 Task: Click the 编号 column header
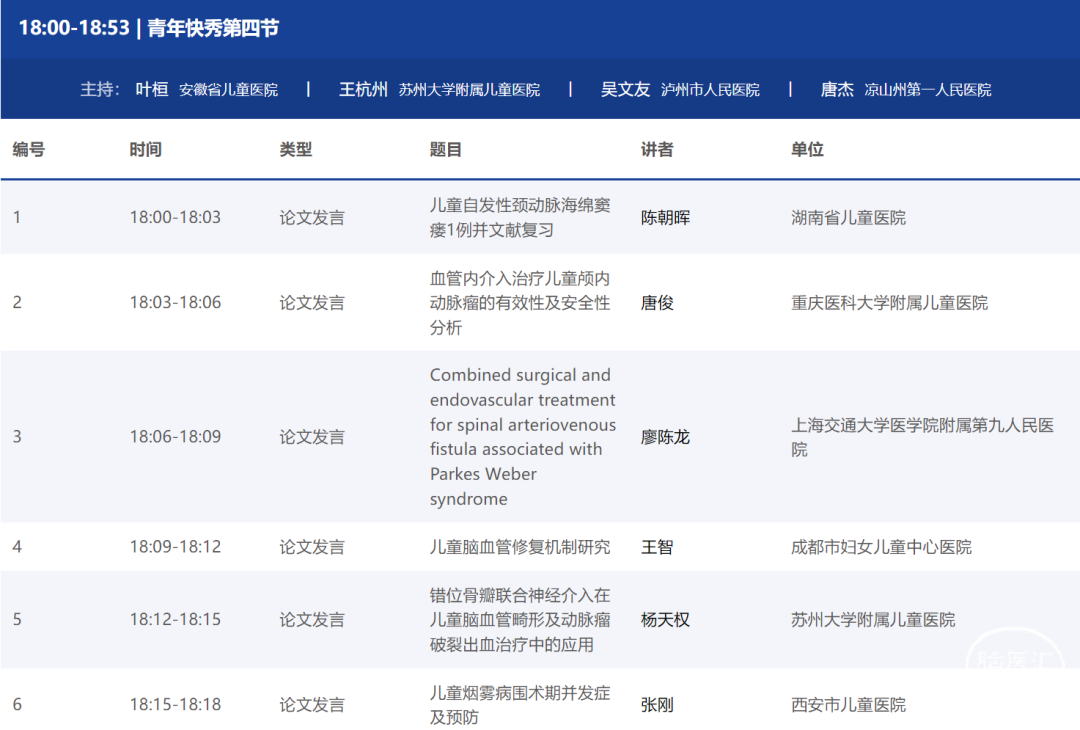pyautogui.click(x=29, y=149)
